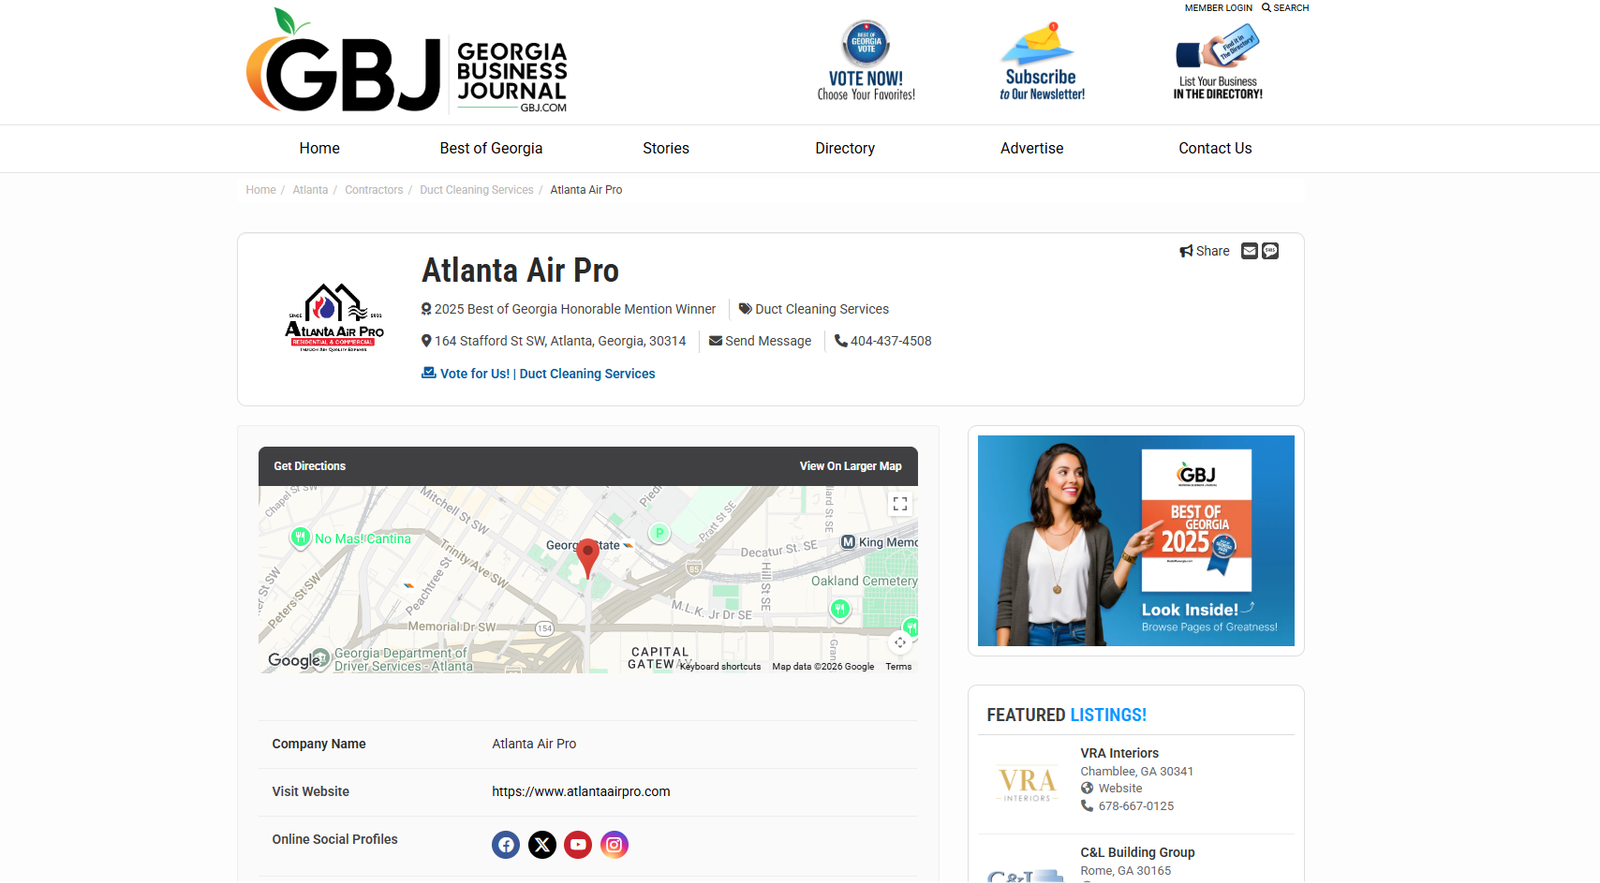
Task: Go to the Stories menu item
Action: pos(666,148)
